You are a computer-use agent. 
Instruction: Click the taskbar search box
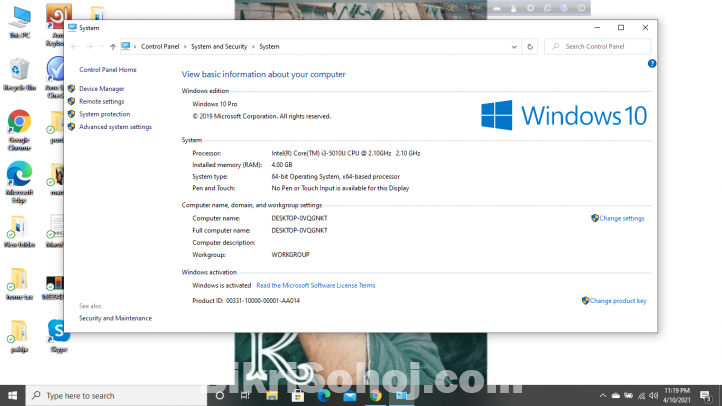(x=116, y=395)
